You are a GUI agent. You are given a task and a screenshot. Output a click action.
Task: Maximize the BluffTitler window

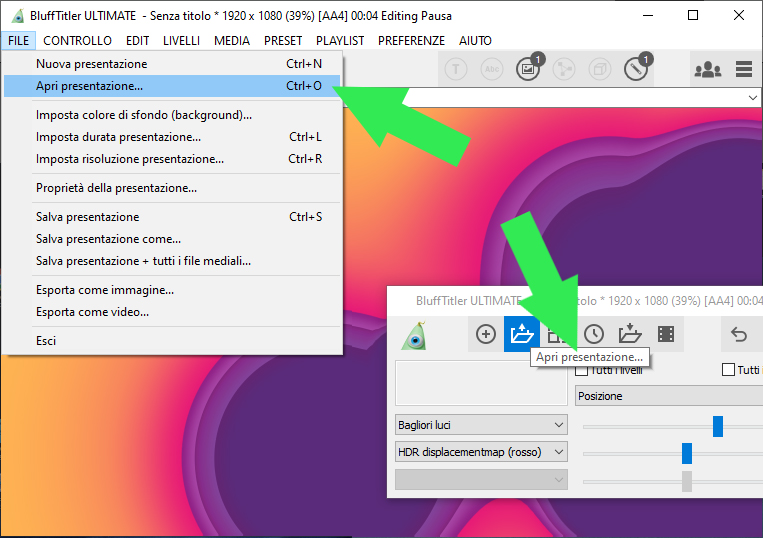(693, 16)
